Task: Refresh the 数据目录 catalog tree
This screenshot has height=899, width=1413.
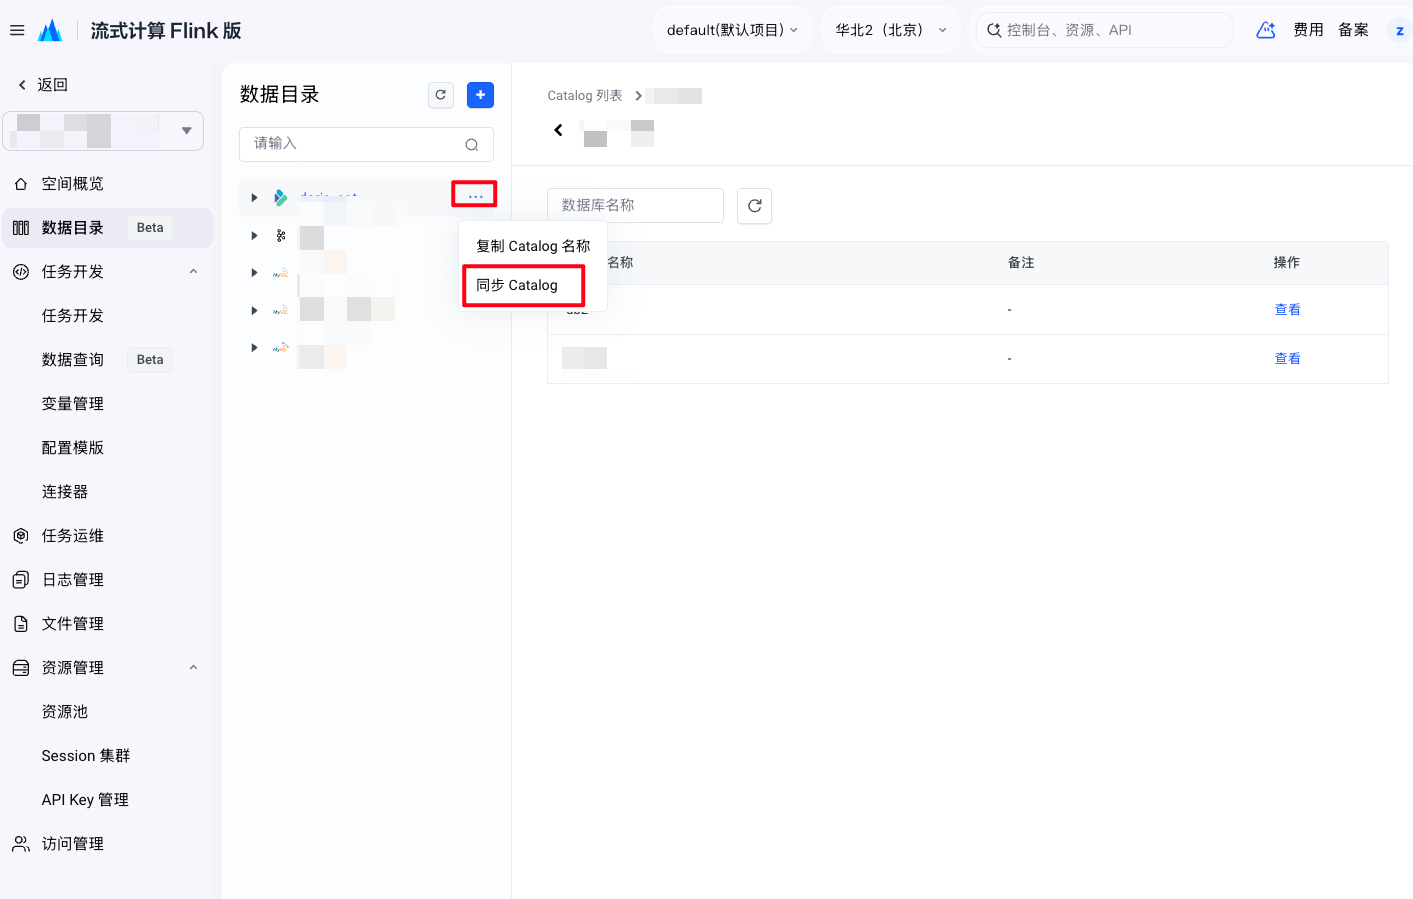Action: point(441,95)
